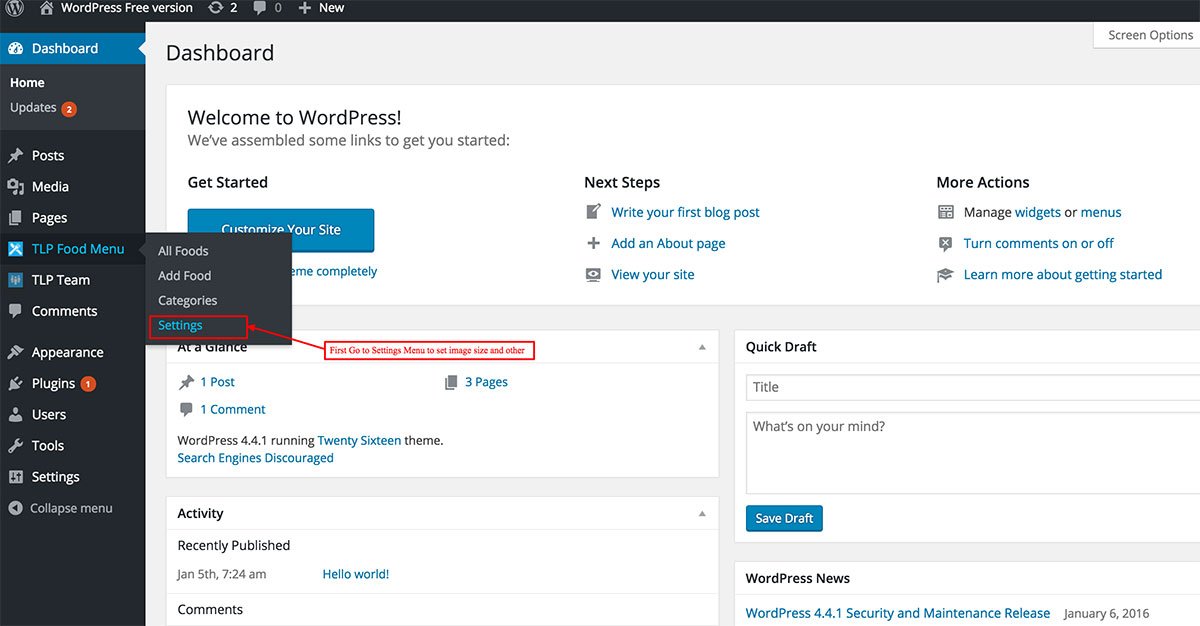Select Add Food from the submenu
This screenshot has width=1200, height=626.
pyautogui.click(x=185, y=275)
